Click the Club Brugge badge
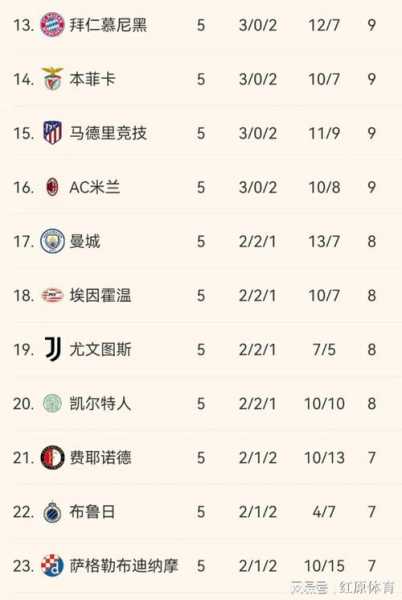 (52, 512)
